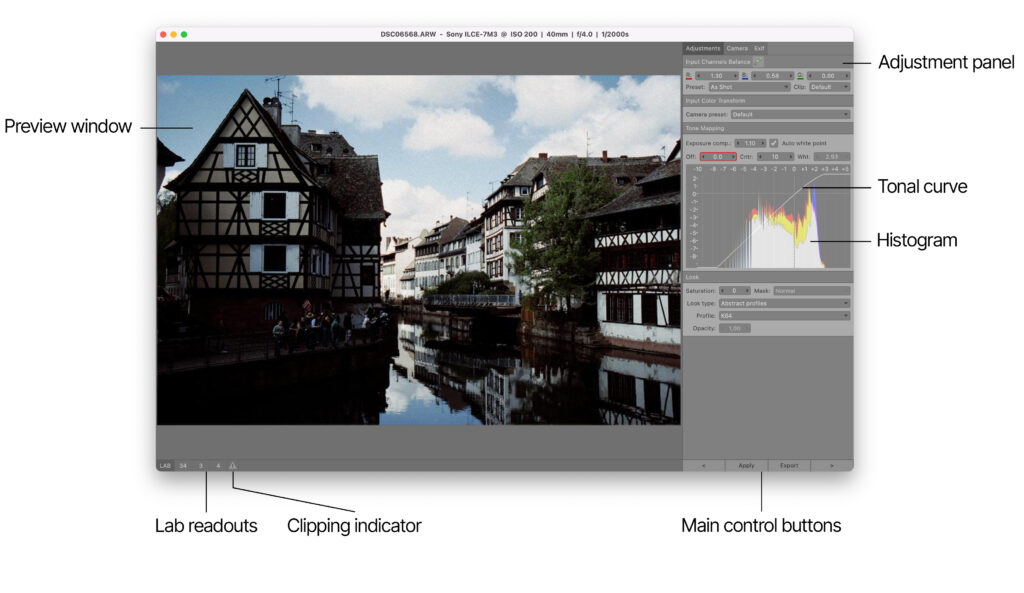This screenshot has width=1024, height=593.
Task: Click the Apply button
Action: tap(746, 466)
